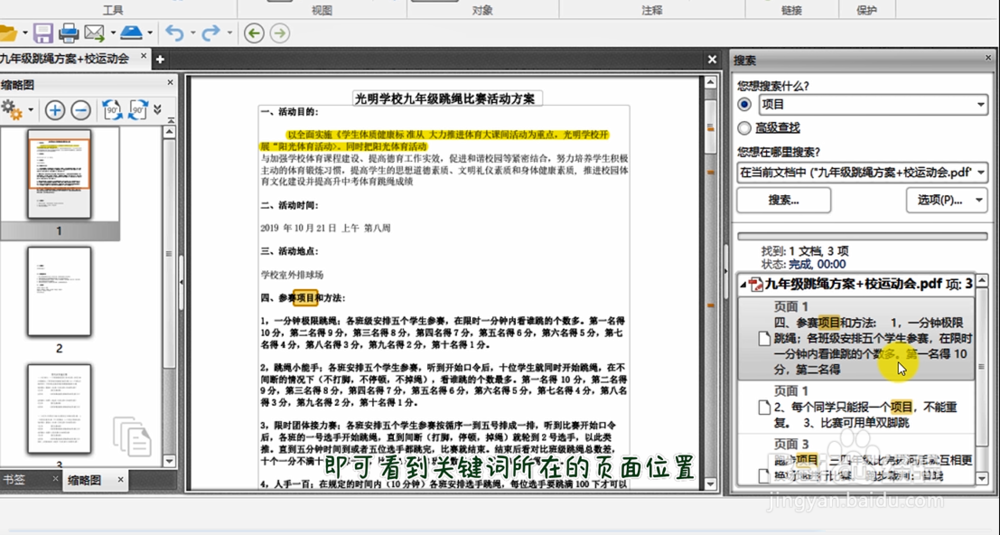This screenshot has width=1000, height=535.
Task: Rotate page 90 degrees clockwise
Action: coord(138,110)
